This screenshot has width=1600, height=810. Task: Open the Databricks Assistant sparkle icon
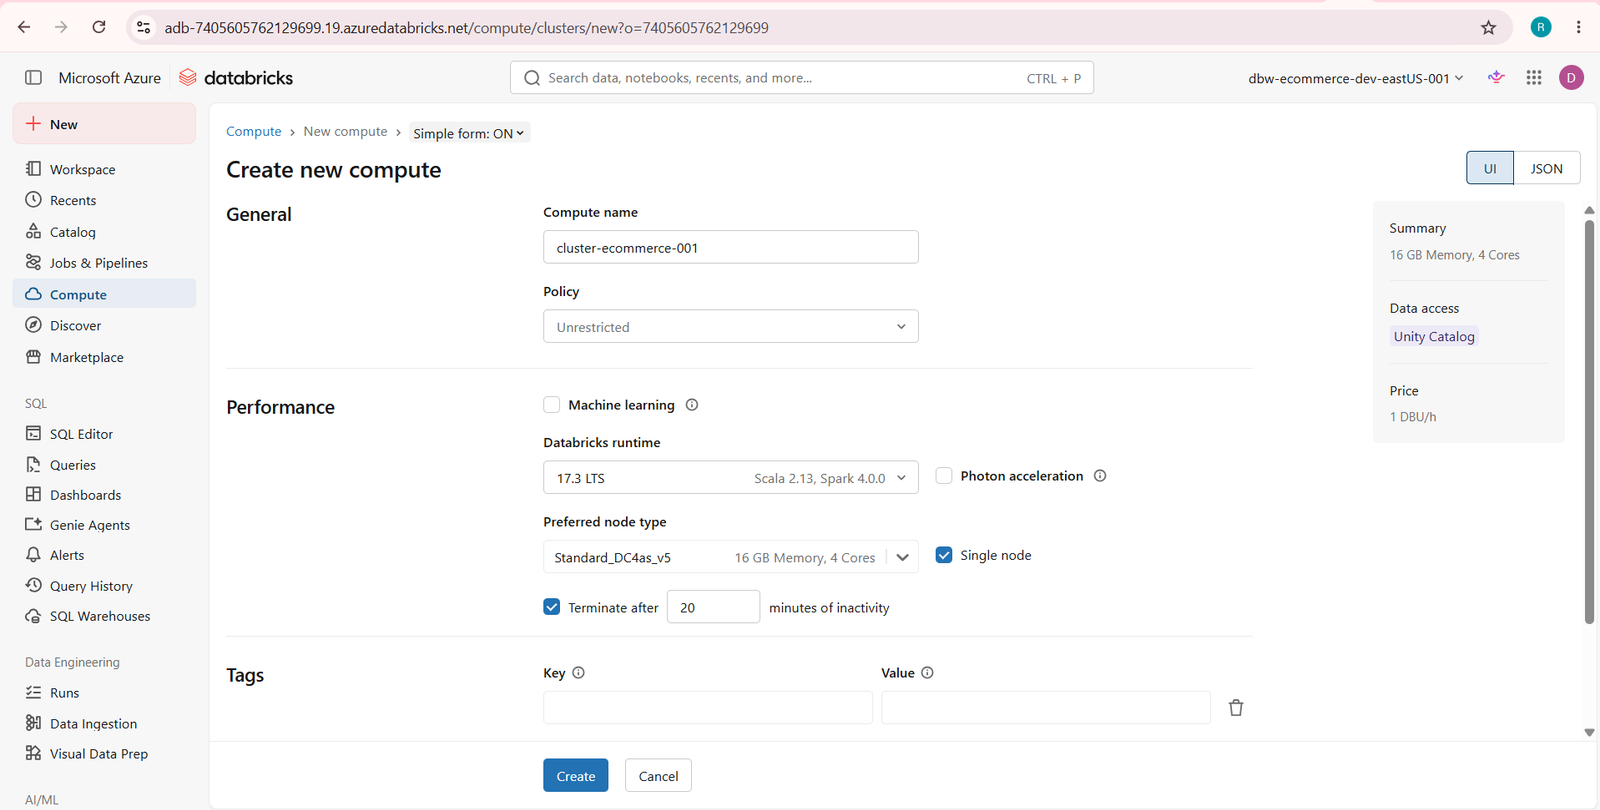click(x=1496, y=77)
